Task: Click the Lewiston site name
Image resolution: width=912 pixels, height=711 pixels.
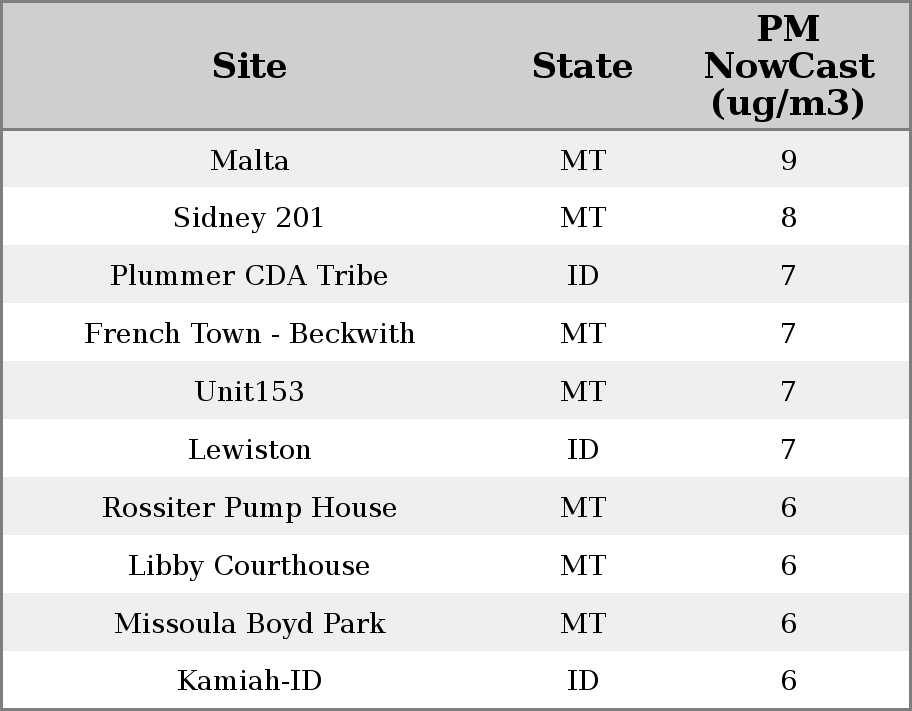Action: 249,450
